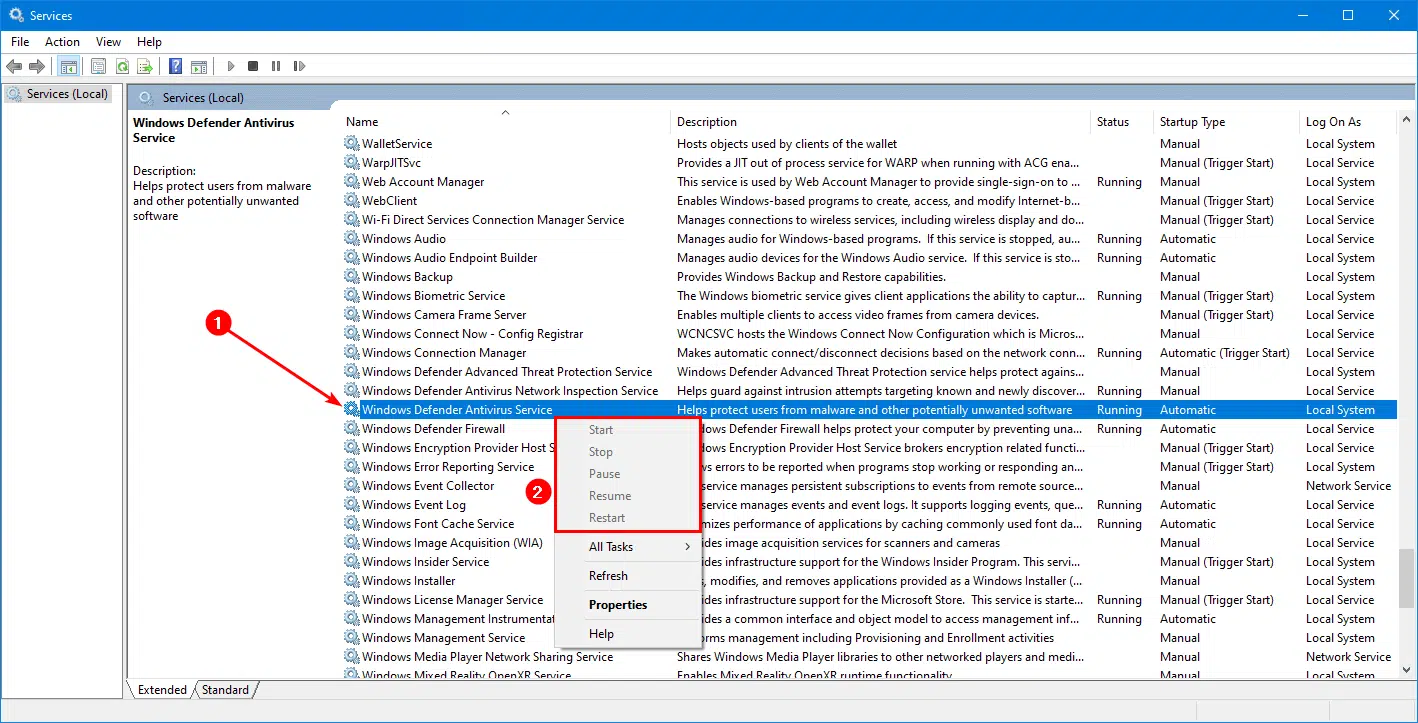Click the gear icon beside Windows Installer

[x=352, y=581]
